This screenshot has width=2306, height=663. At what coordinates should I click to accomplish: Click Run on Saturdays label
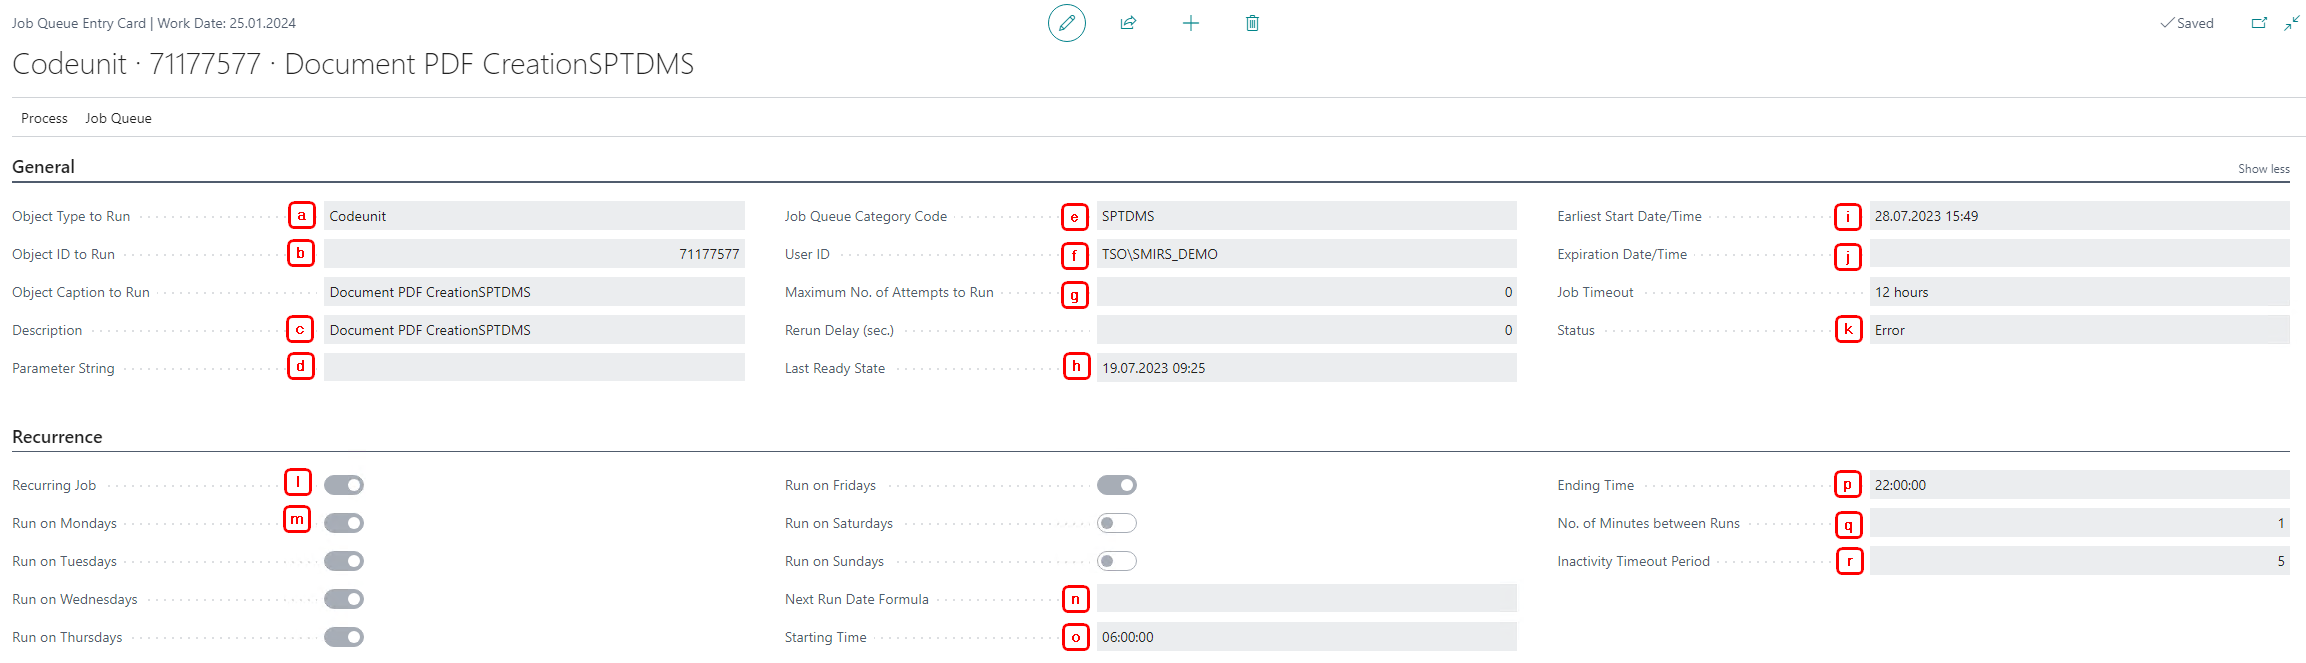click(839, 523)
